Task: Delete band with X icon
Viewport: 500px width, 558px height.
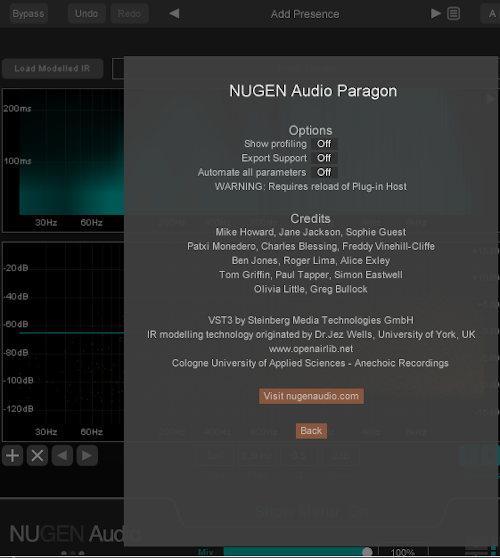Action: 37,456
